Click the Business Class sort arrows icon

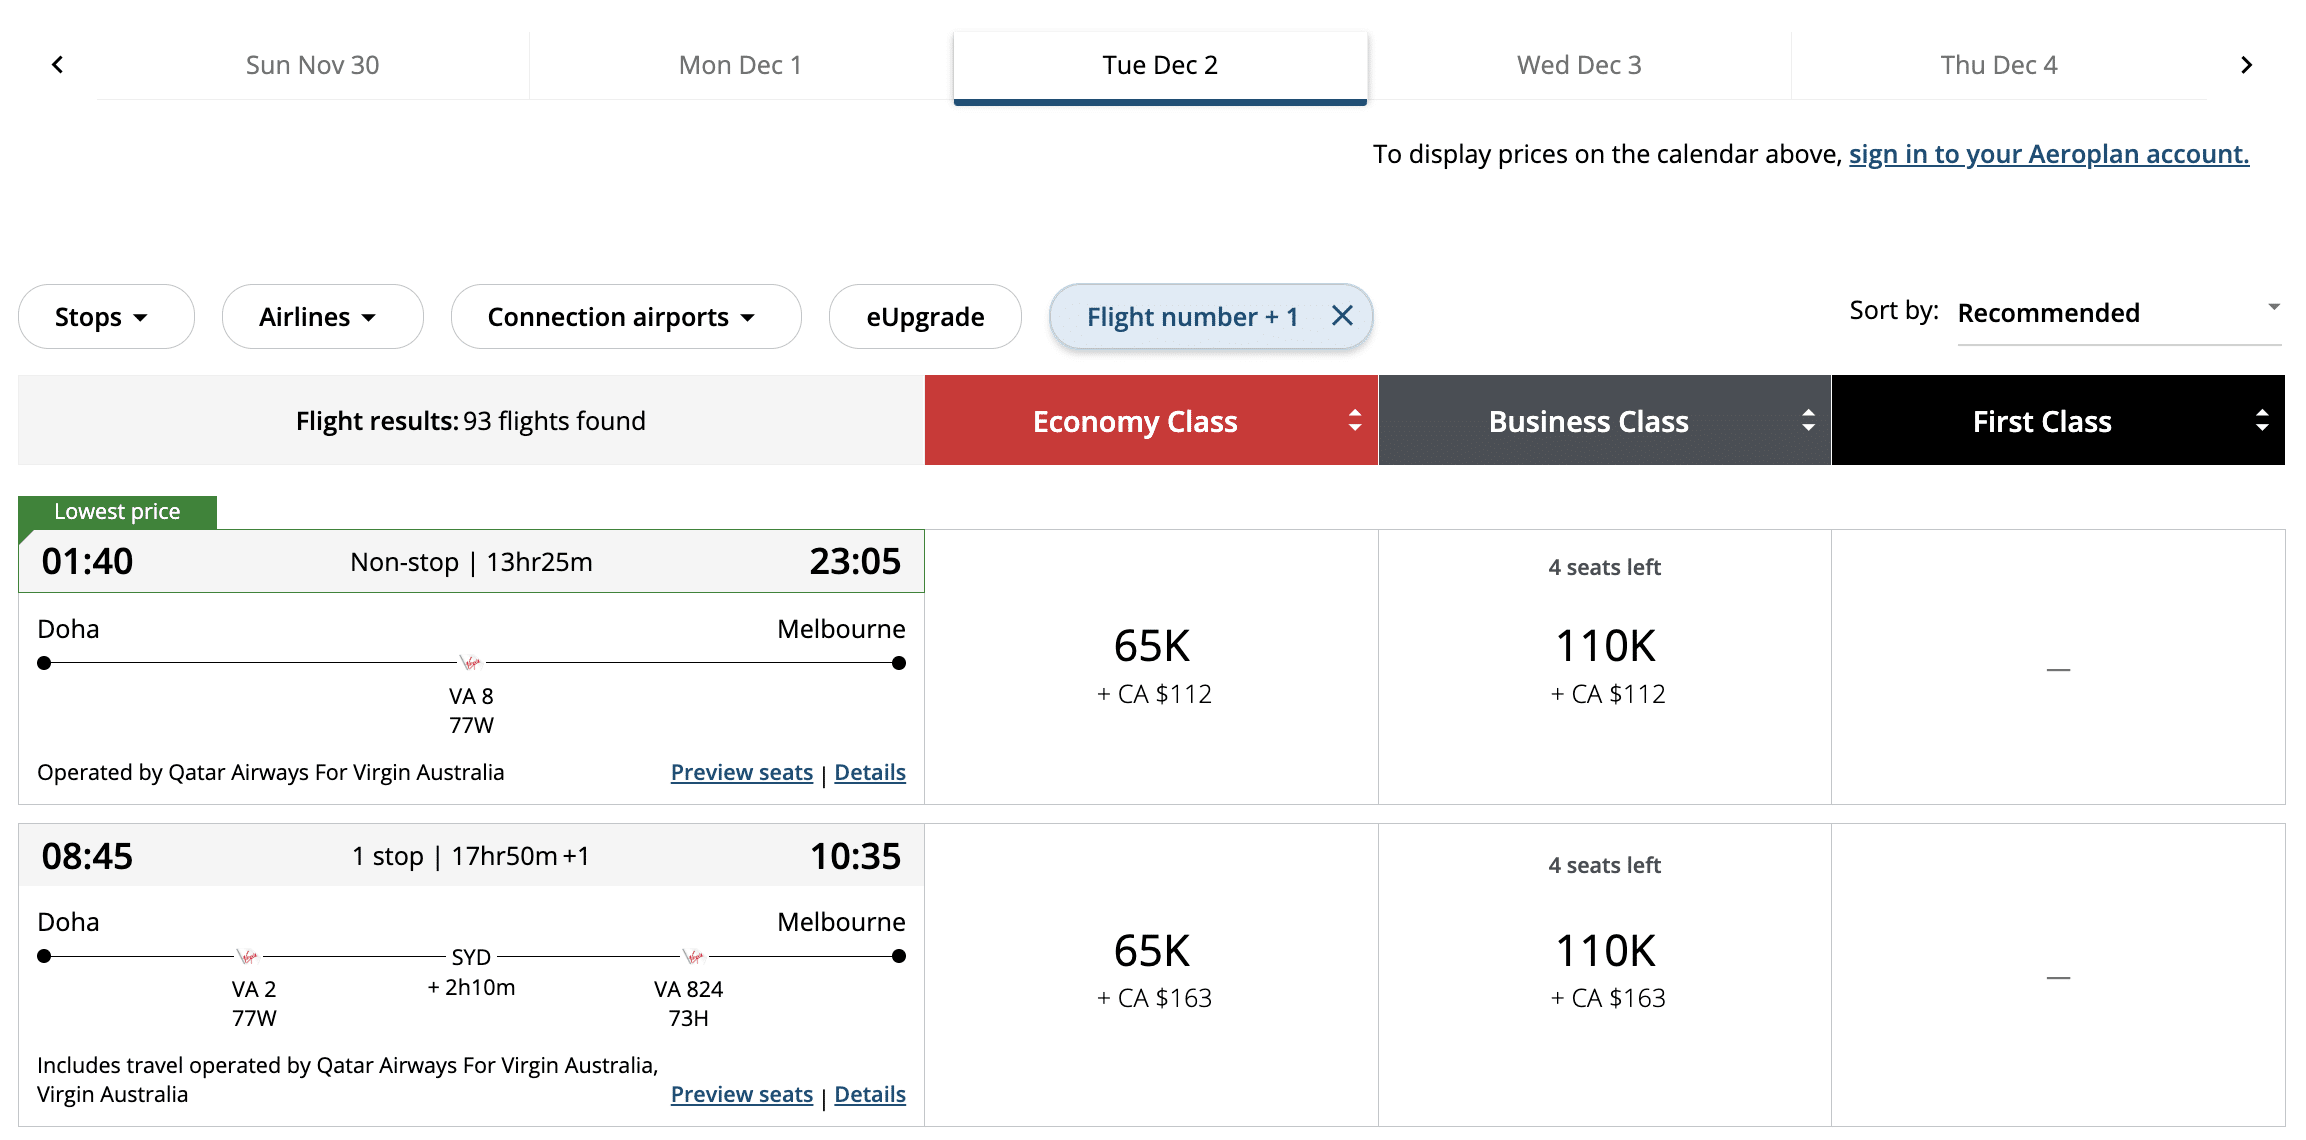click(1808, 420)
